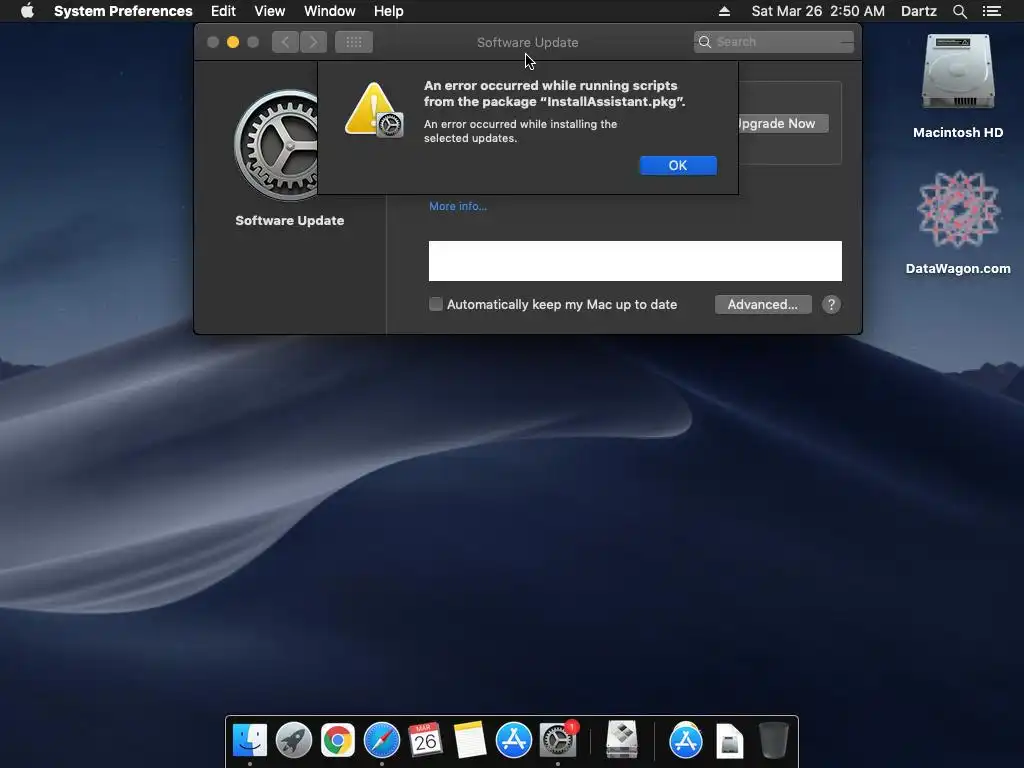
Task: Select the DataWagon.com desktop icon
Action: [957, 222]
